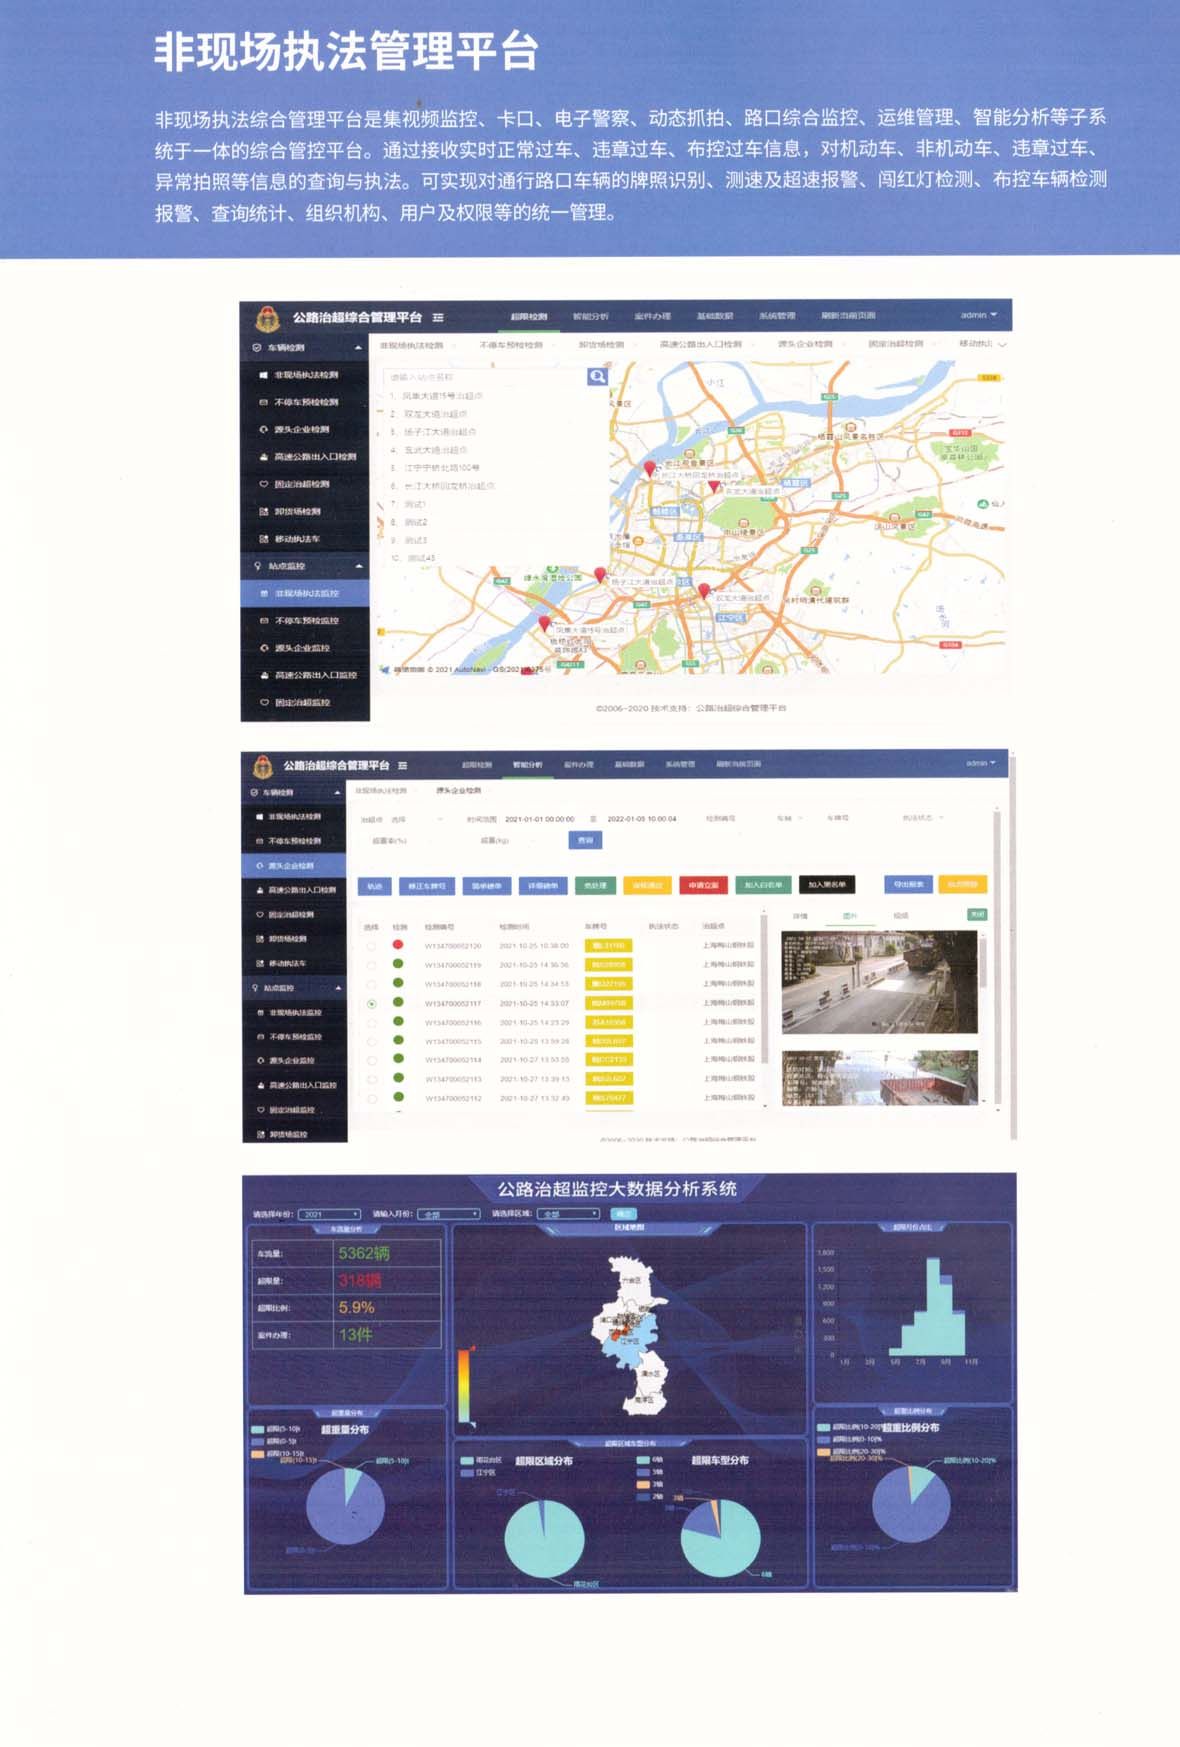The width and height of the screenshot is (1180, 1747).
Task: Select the radio button for record W134700052112
Action: [372, 1098]
